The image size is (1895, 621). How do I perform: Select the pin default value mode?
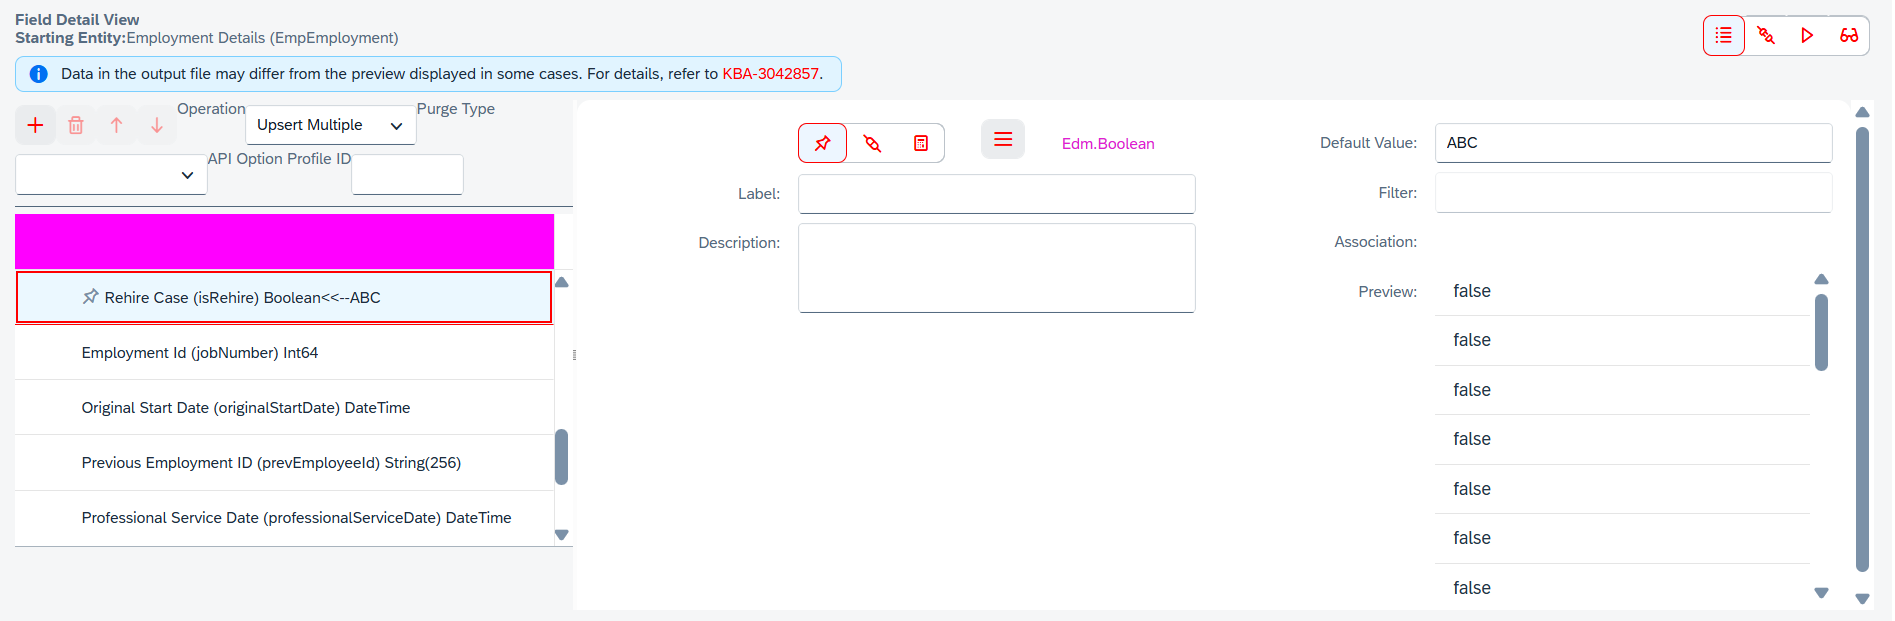click(822, 143)
